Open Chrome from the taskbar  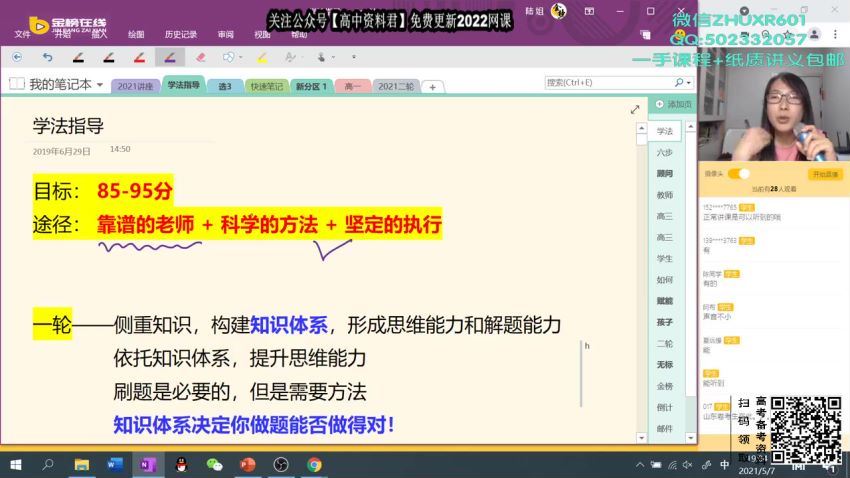314,464
